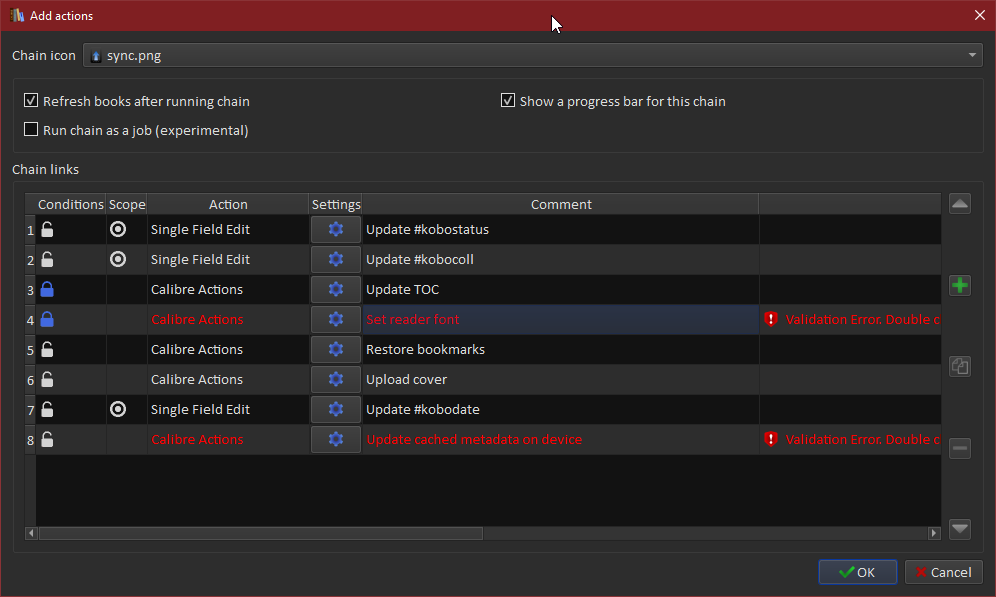Toggle Refresh books after running chain

(32, 101)
